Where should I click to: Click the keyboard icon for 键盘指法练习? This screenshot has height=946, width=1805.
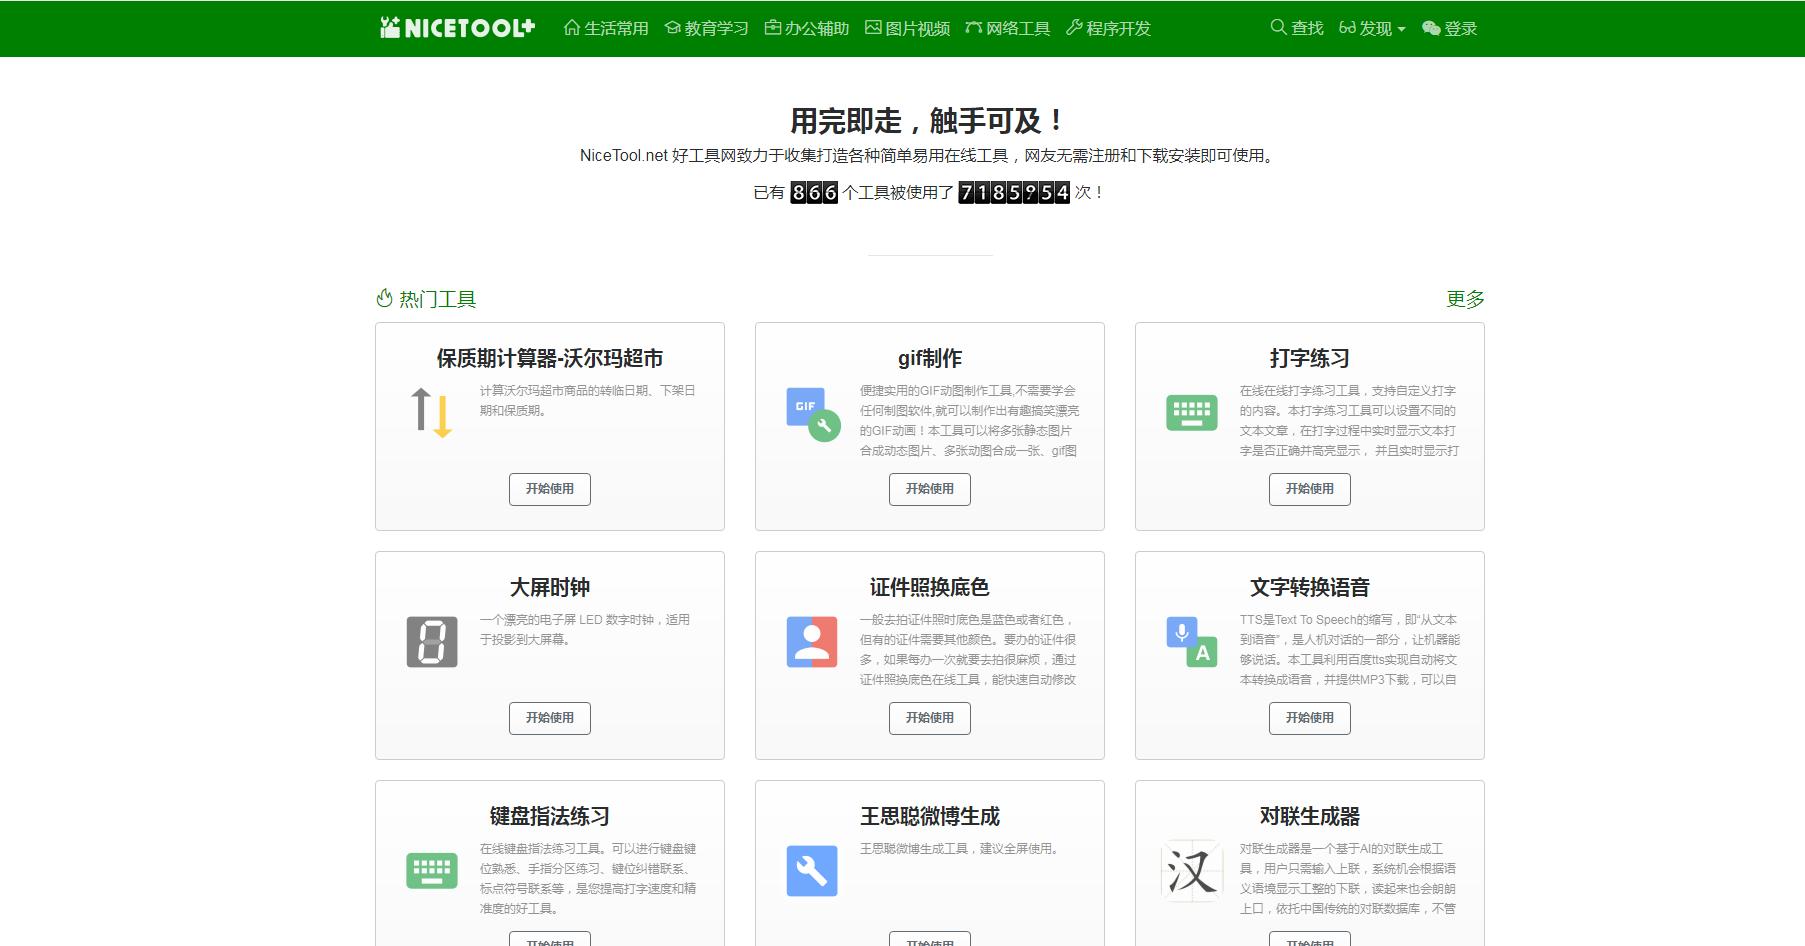431,869
